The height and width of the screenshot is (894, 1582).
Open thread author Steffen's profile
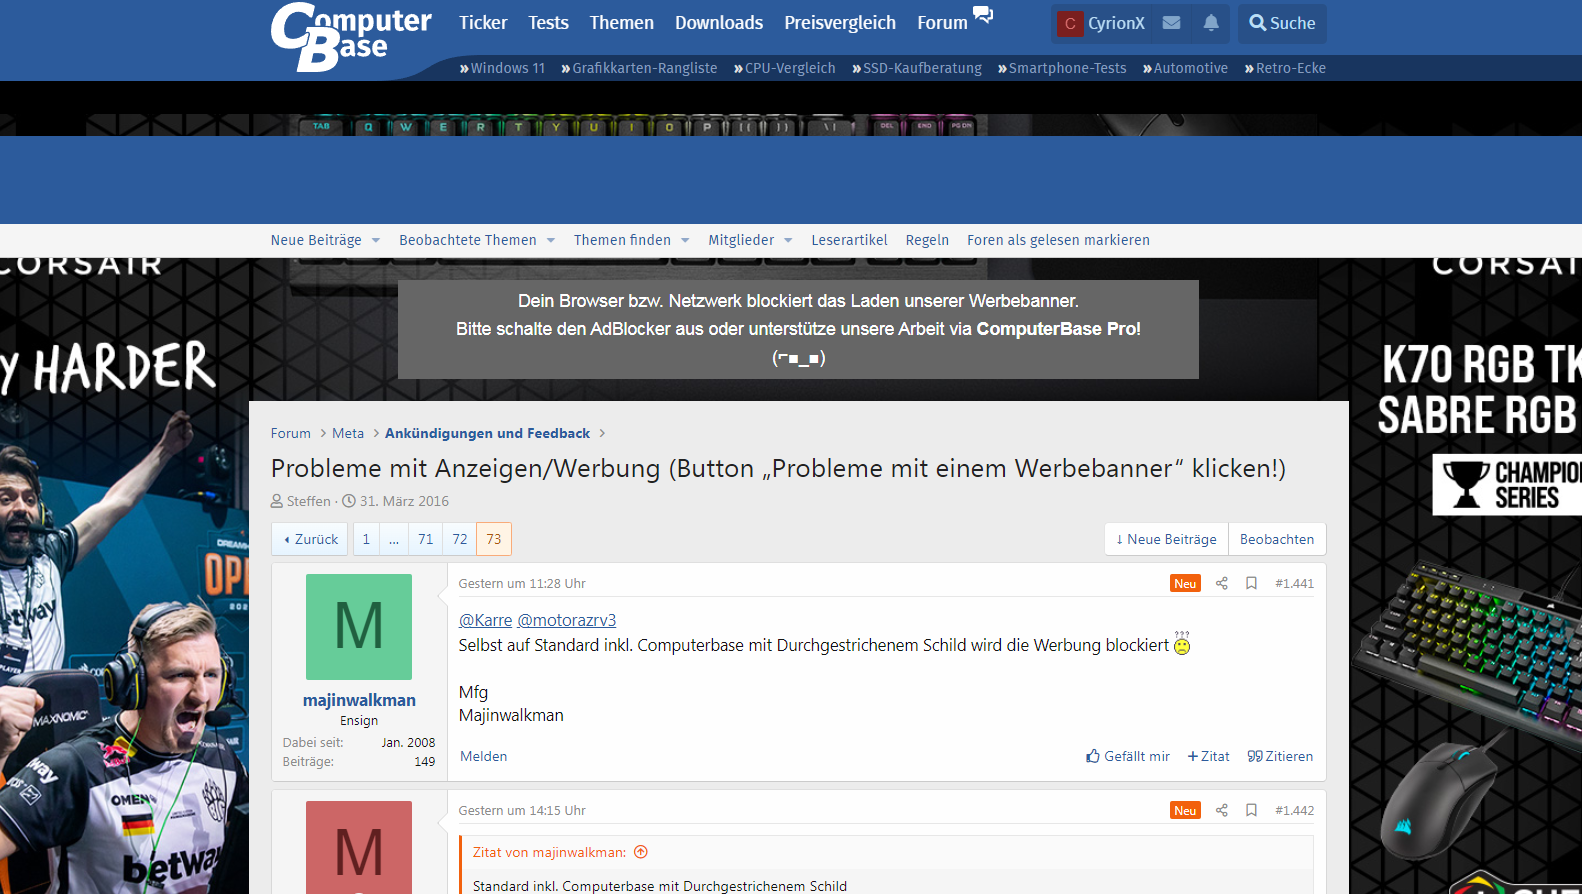pos(308,501)
